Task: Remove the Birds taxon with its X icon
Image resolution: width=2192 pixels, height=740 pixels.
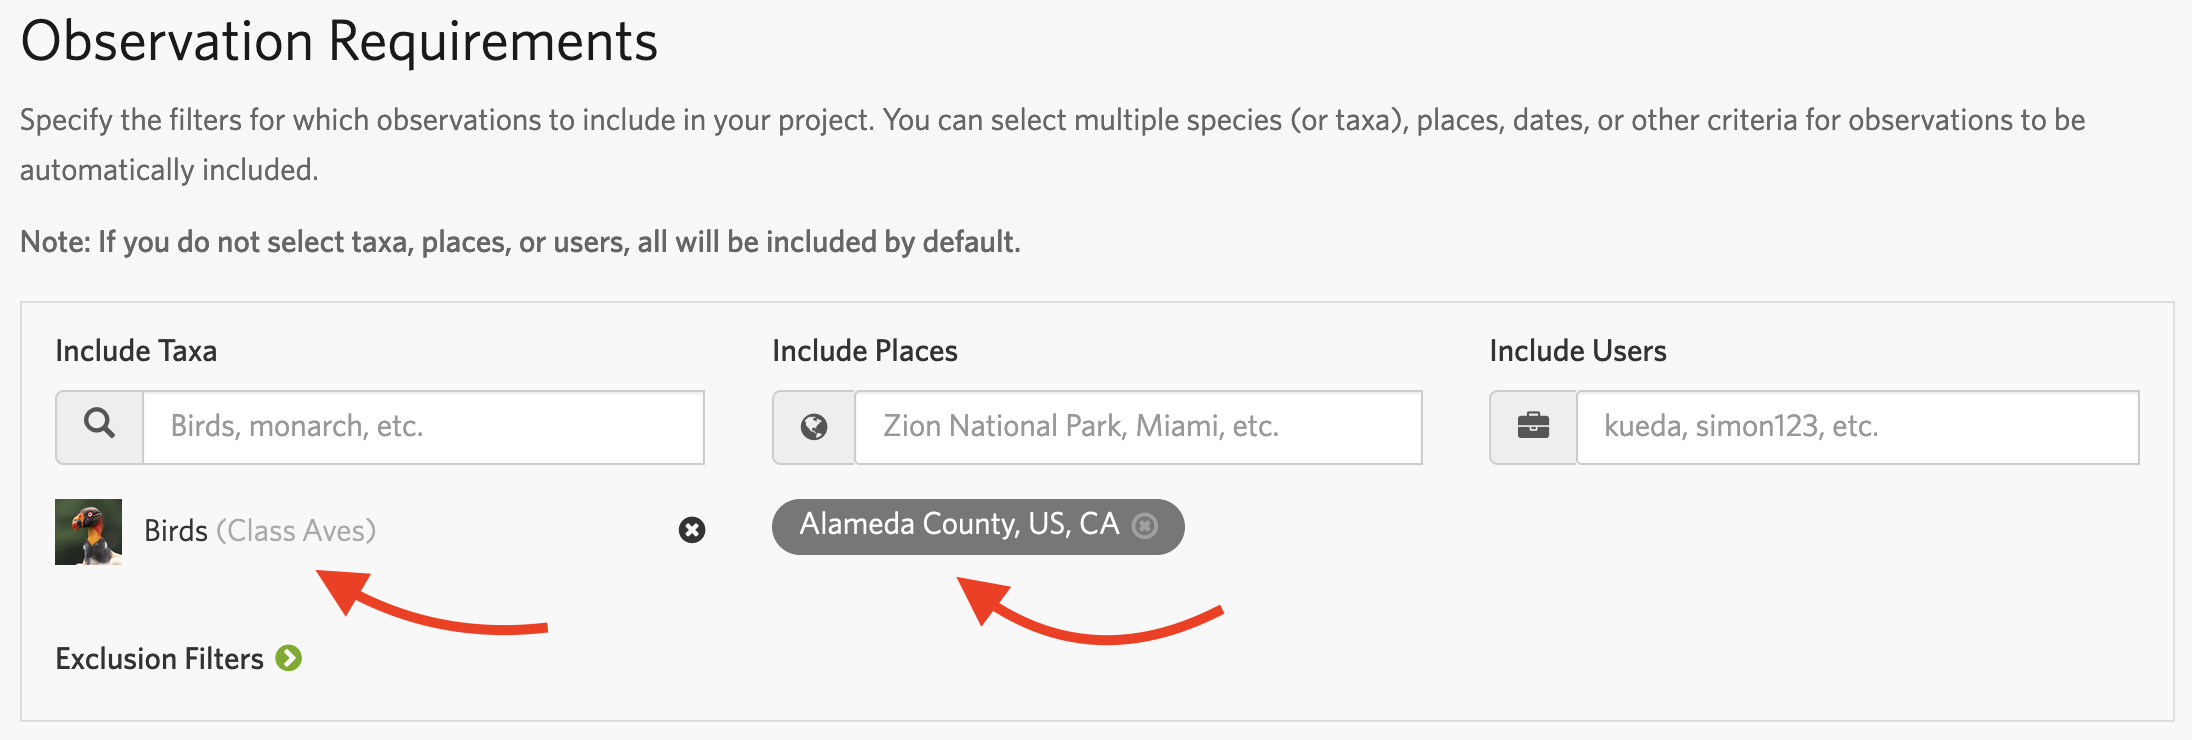Action: click(x=692, y=530)
